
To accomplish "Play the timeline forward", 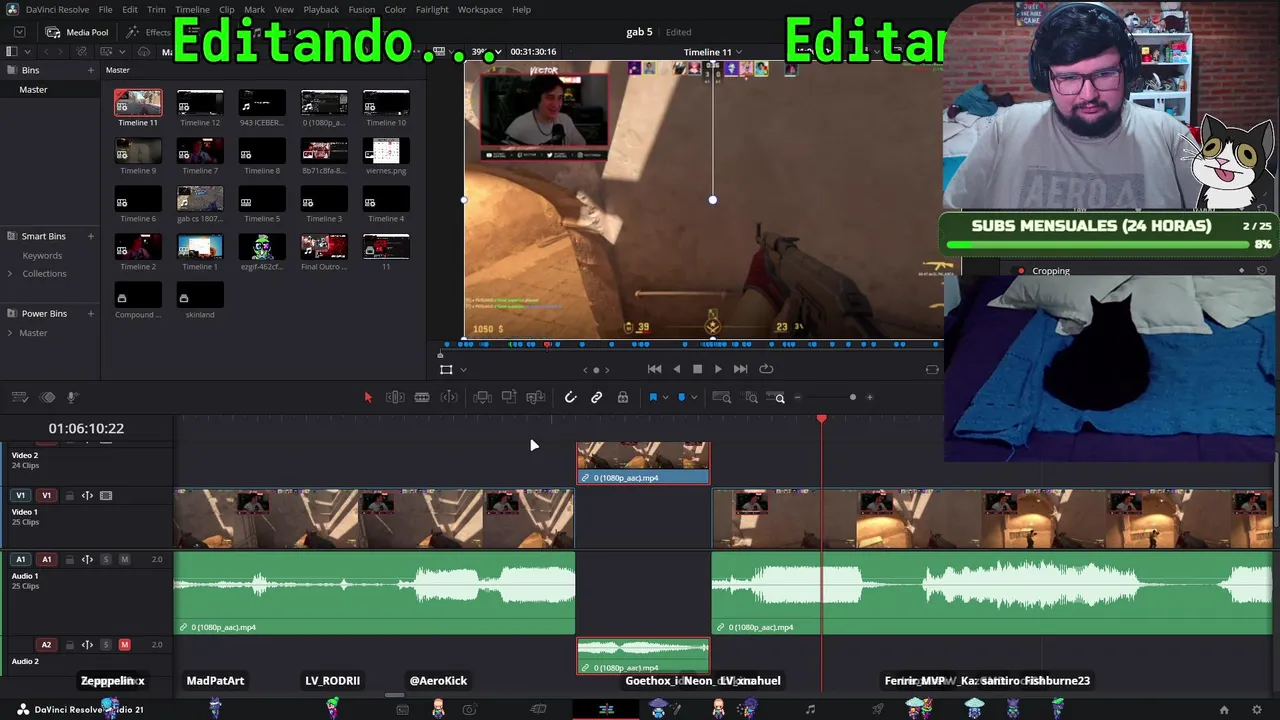I will point(718,369).
